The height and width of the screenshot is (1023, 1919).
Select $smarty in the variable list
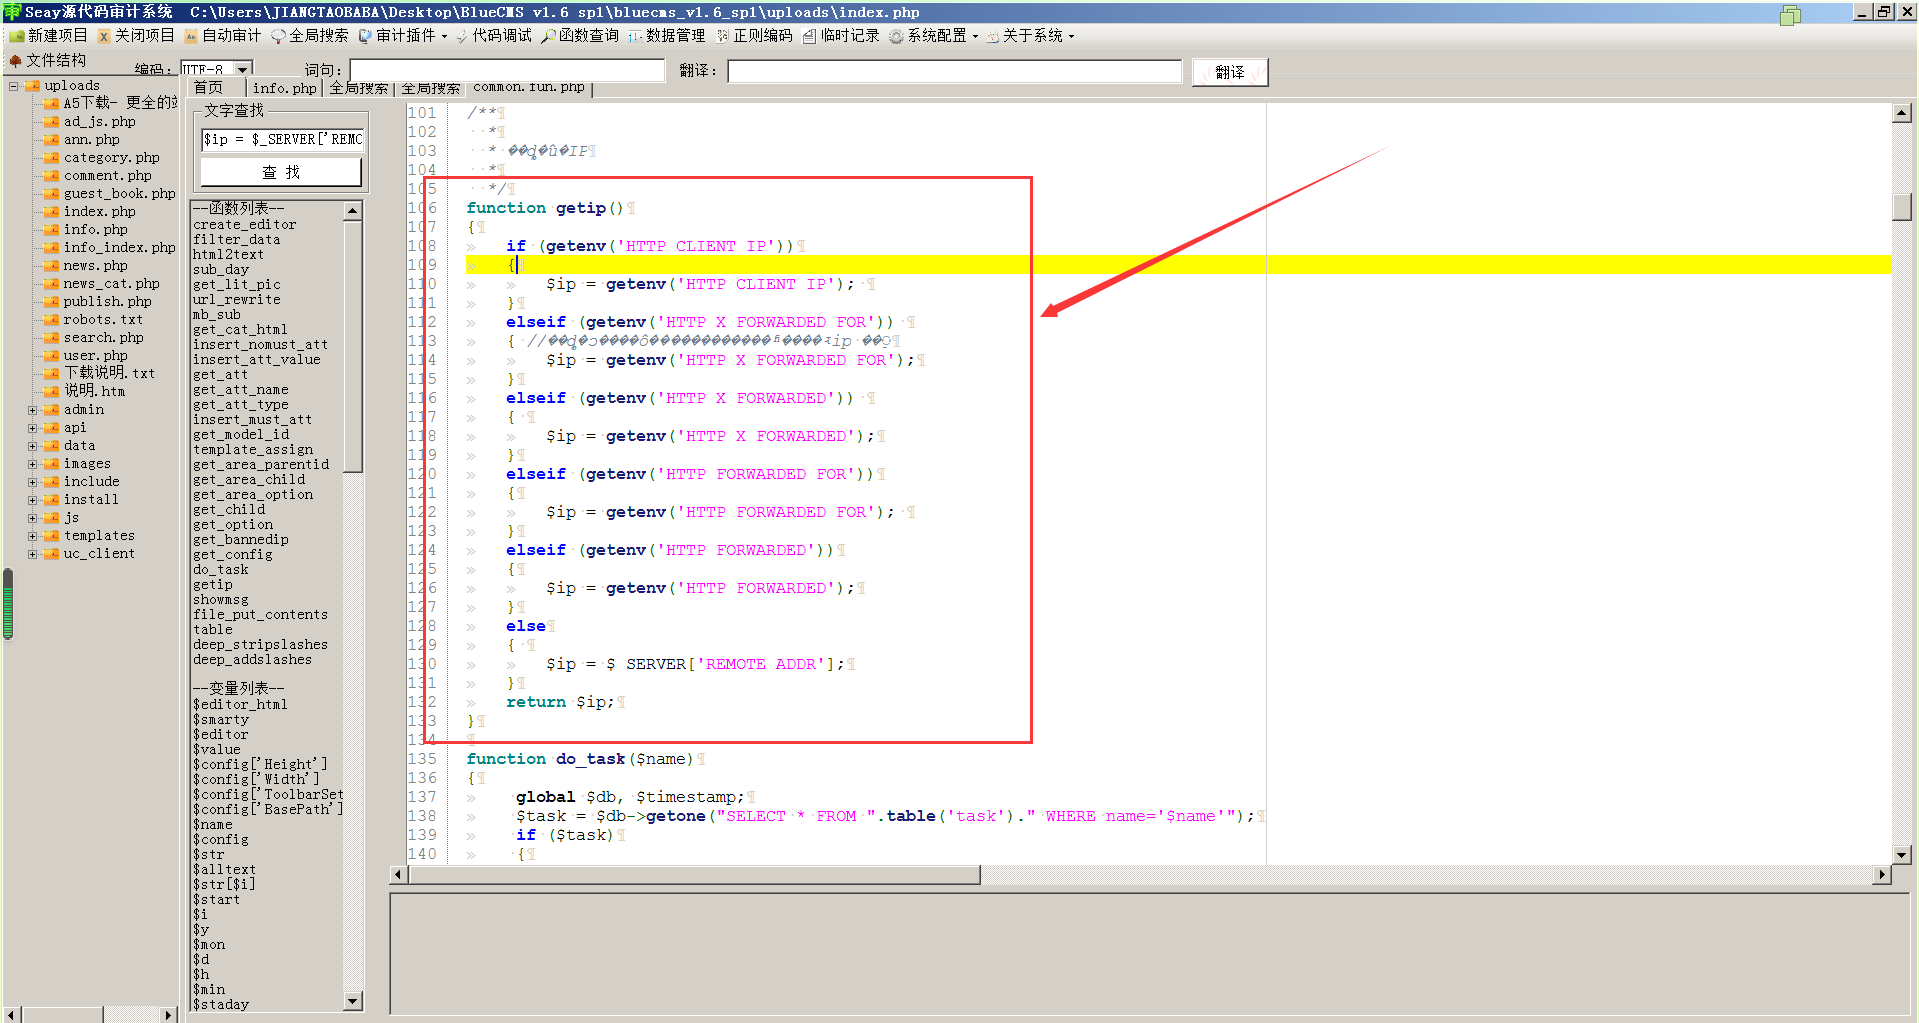[x=221, y=720]
